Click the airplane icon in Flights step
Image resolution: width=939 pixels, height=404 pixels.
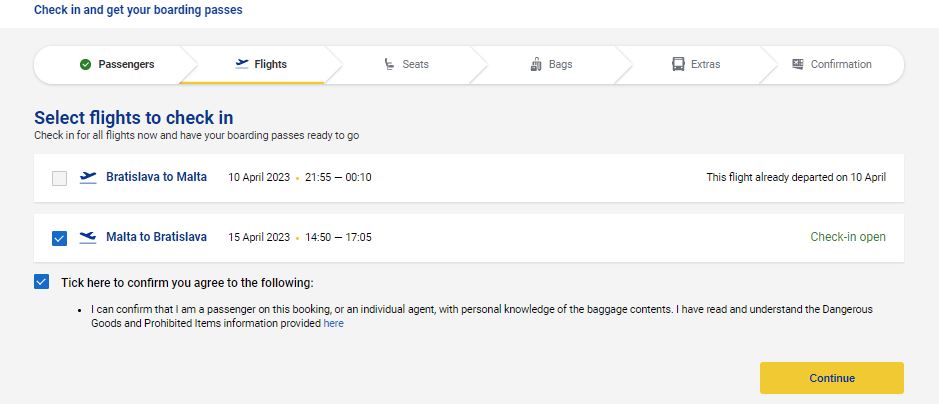click(241, 64)
